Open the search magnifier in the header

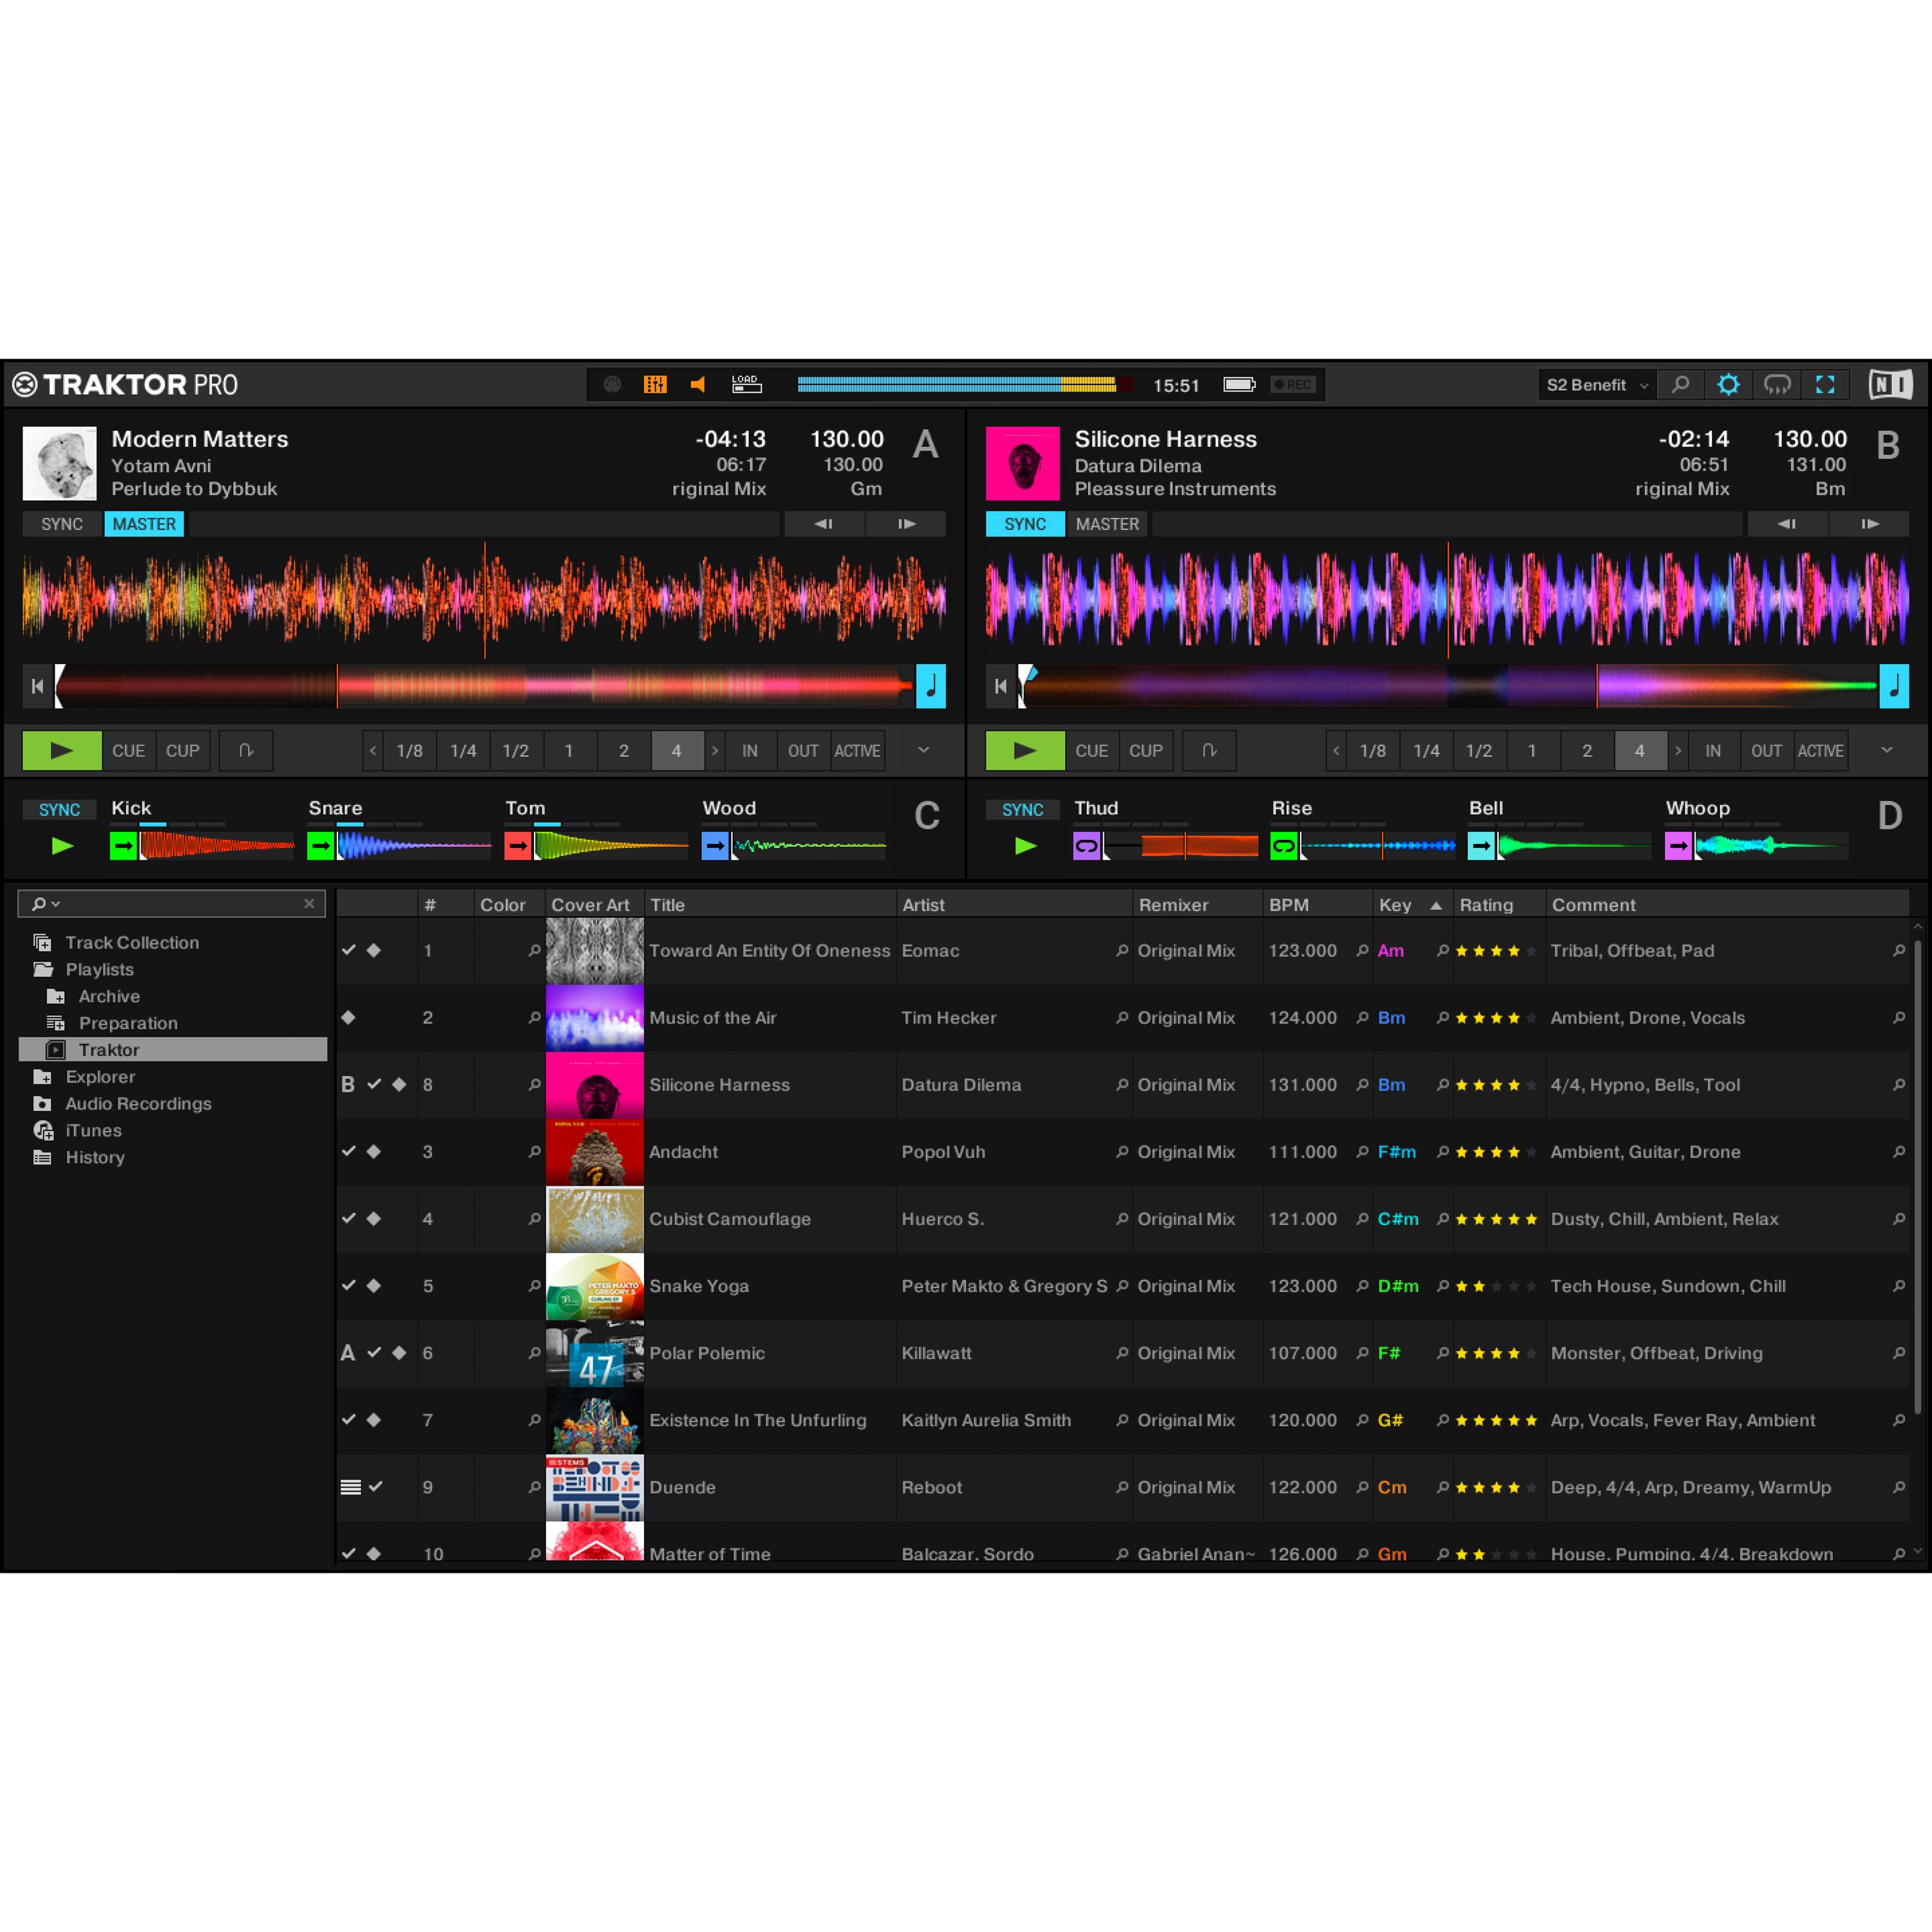(x=1680, y=384)
